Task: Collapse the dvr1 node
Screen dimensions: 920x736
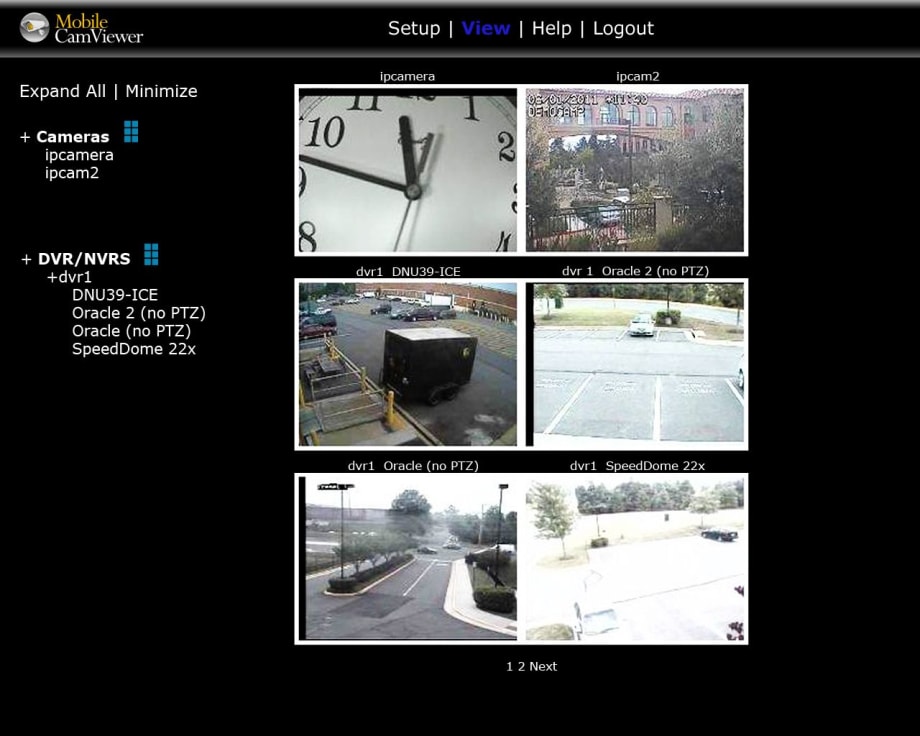Action: coord(52,276)
